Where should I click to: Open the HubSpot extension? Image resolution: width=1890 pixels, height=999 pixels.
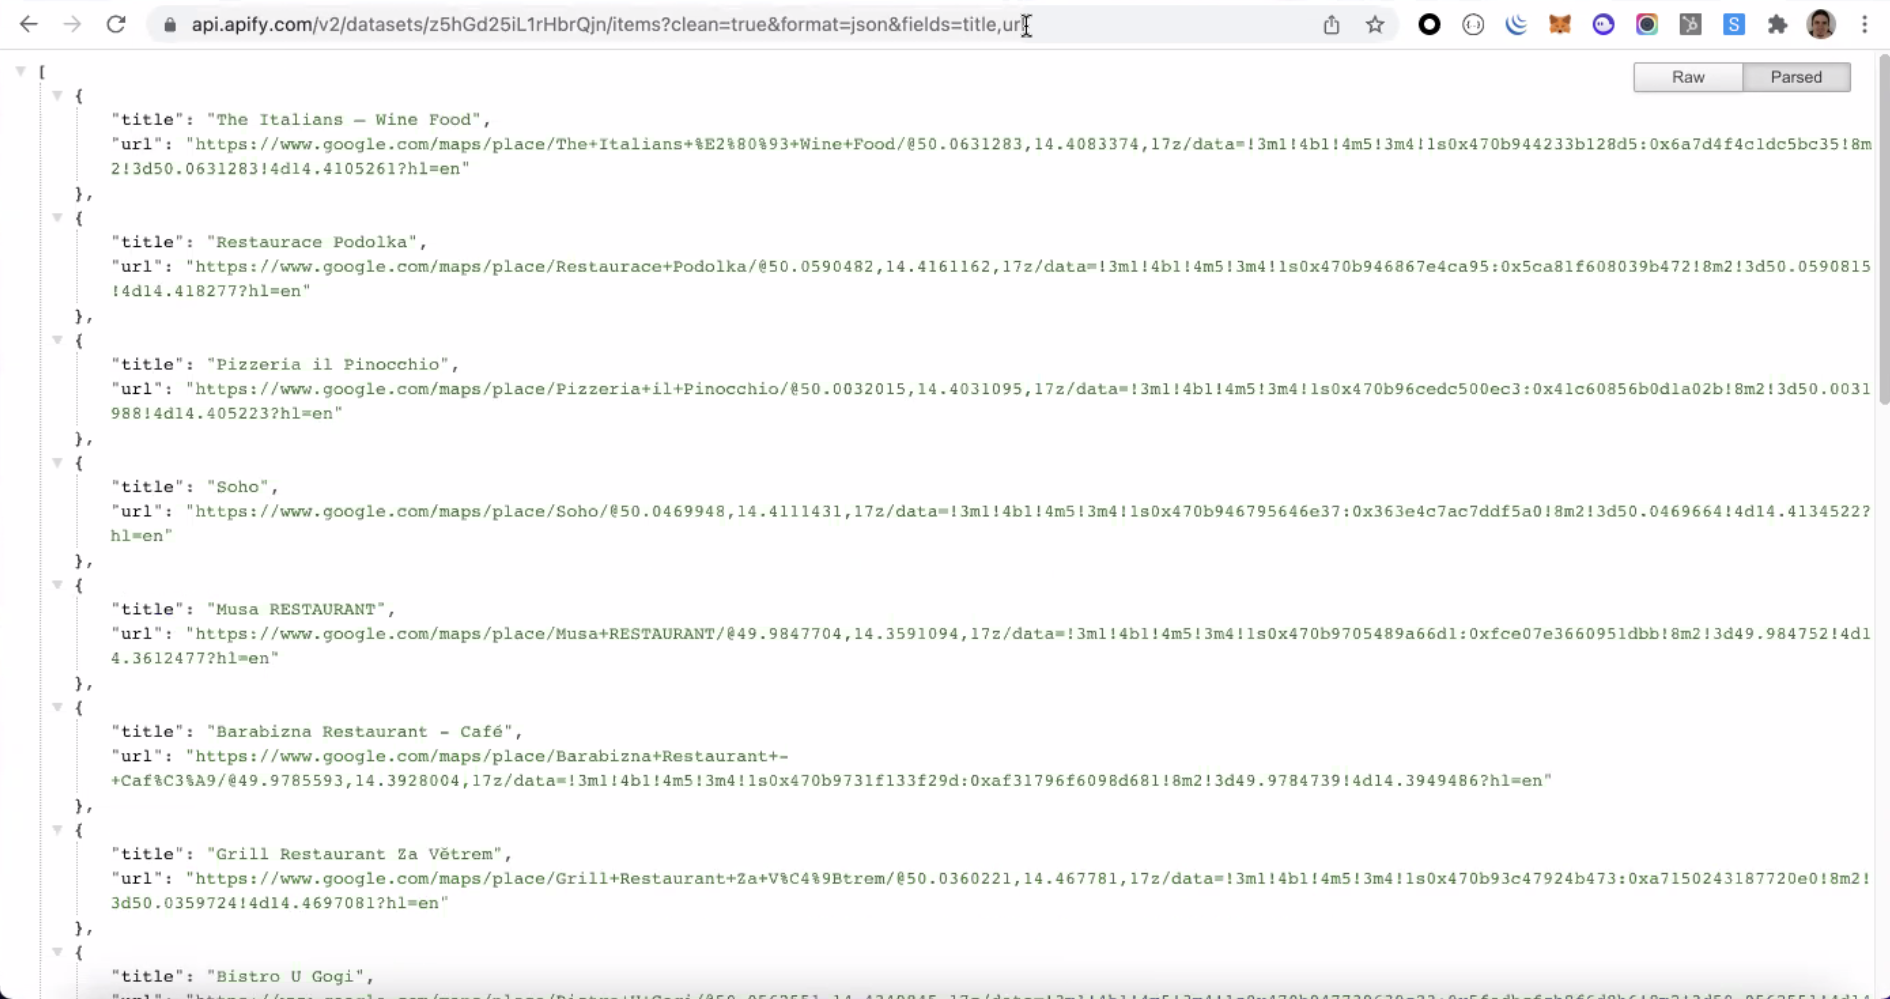coord(1690,25)
